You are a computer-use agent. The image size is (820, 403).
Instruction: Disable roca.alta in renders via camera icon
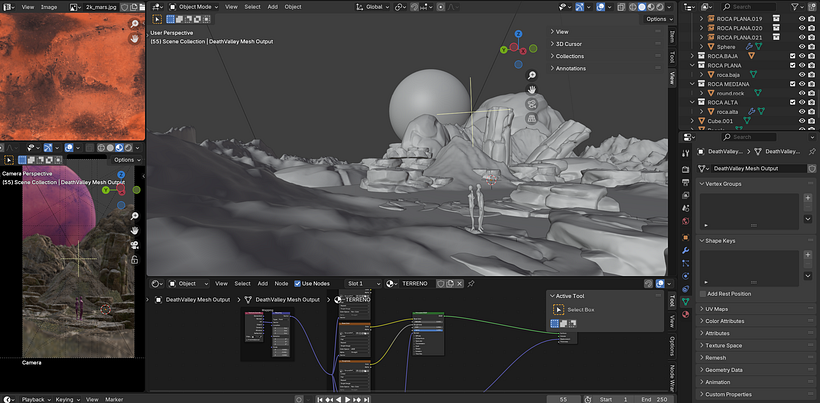click(x=811, y=111)
